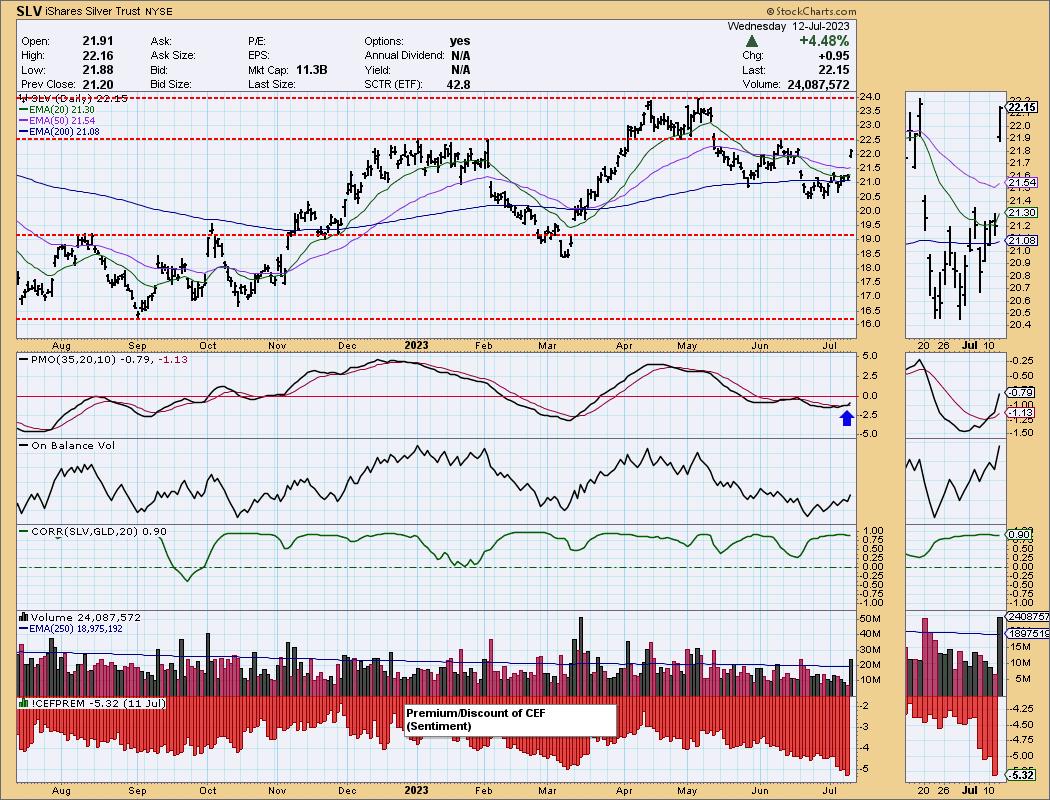Image resolution: width=1050 pixels, height=800 pixels.
Task: Click the 21.30 EMA tag in zoom panel
Action: coord(1022,213)
